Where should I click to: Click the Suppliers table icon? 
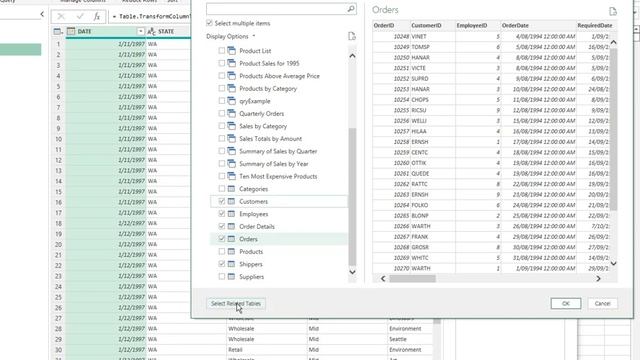pyautogui.click(x=231, y=277)
